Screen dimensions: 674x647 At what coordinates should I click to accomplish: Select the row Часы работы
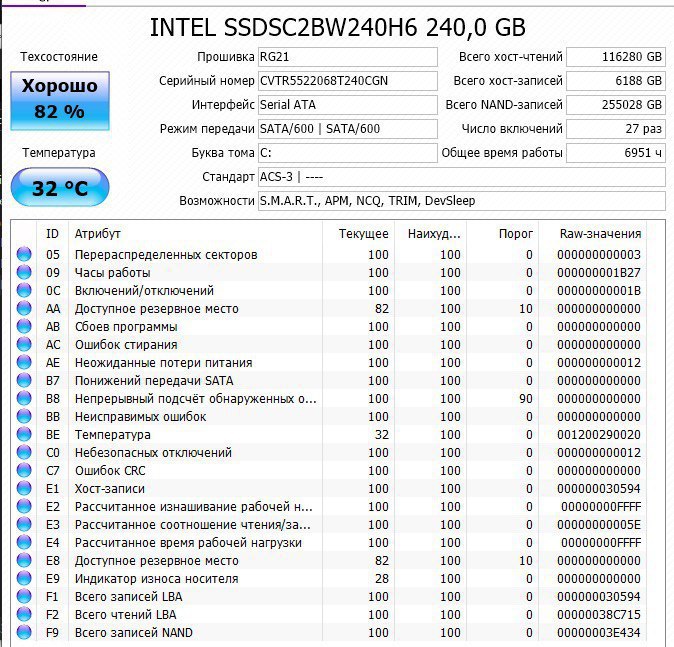coord(329,273)
